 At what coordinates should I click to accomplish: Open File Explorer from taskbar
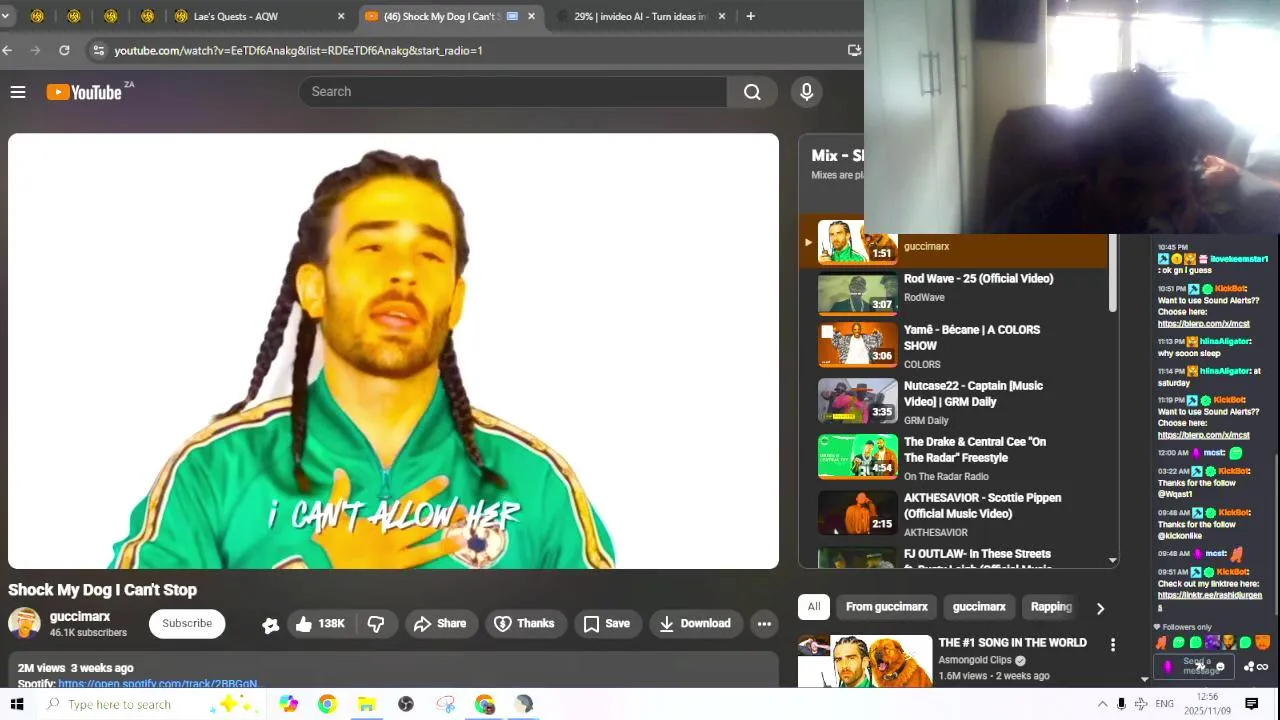pyautogui.click(x=366, y=704)
